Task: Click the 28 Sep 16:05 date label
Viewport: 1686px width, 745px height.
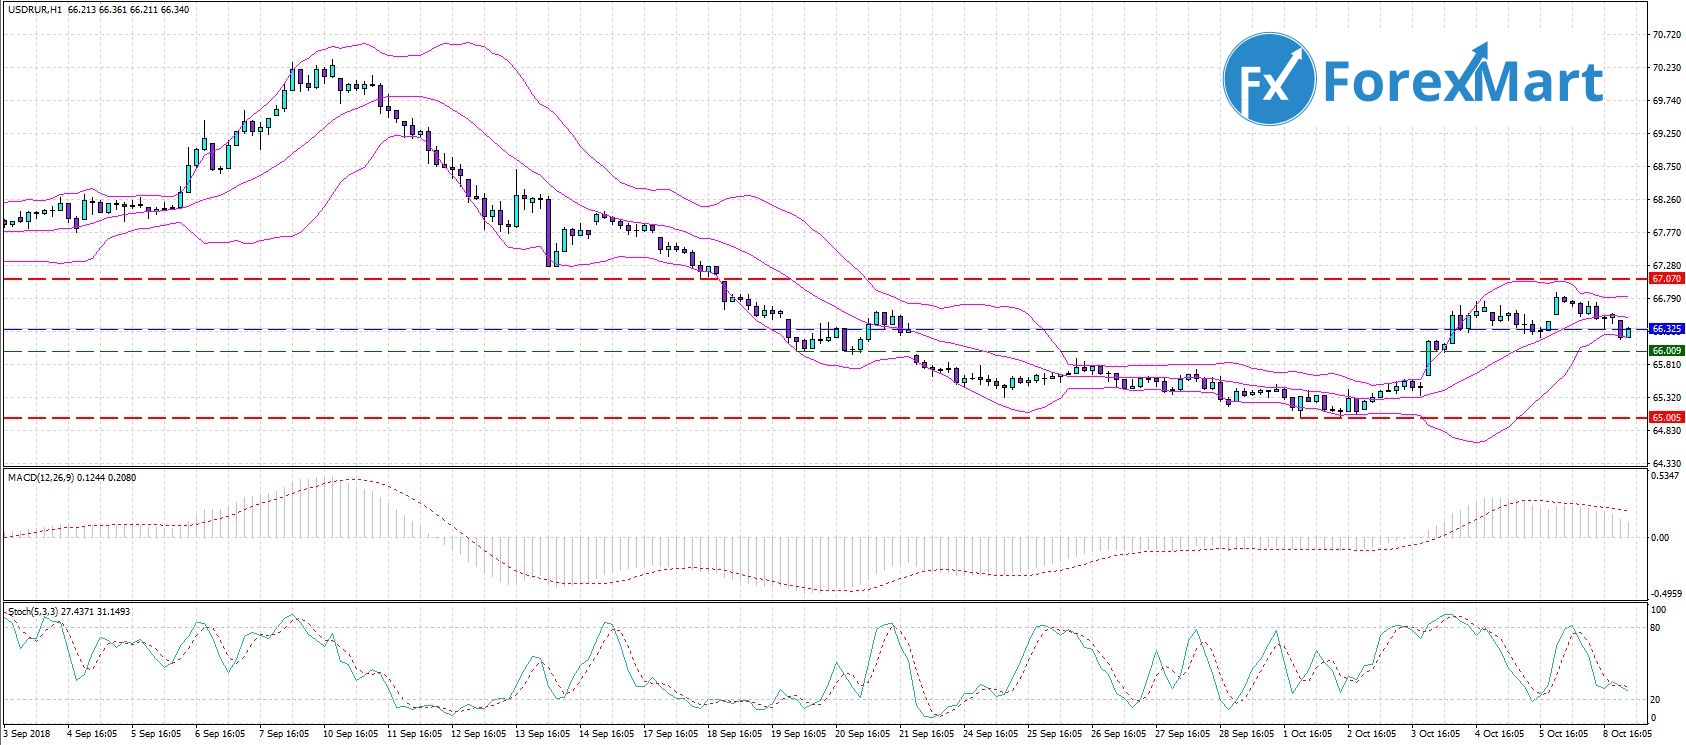Action: click(1247, 735)
